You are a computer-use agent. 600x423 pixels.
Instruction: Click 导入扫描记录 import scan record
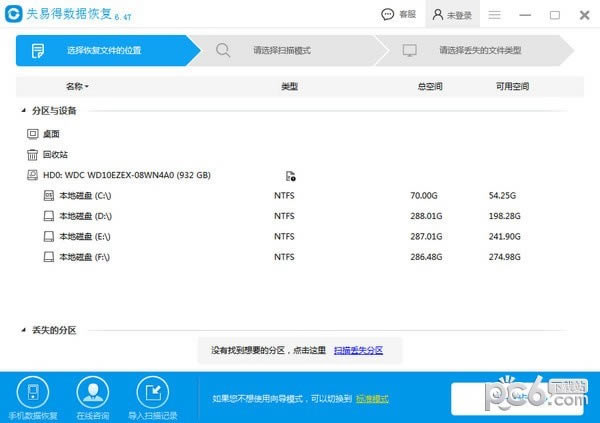click(x=153, y=397)
